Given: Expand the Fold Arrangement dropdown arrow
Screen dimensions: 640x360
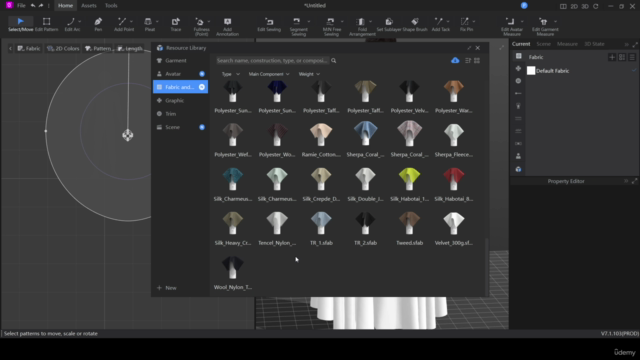Looking at the screenshot, I should [x=371, y=21].
